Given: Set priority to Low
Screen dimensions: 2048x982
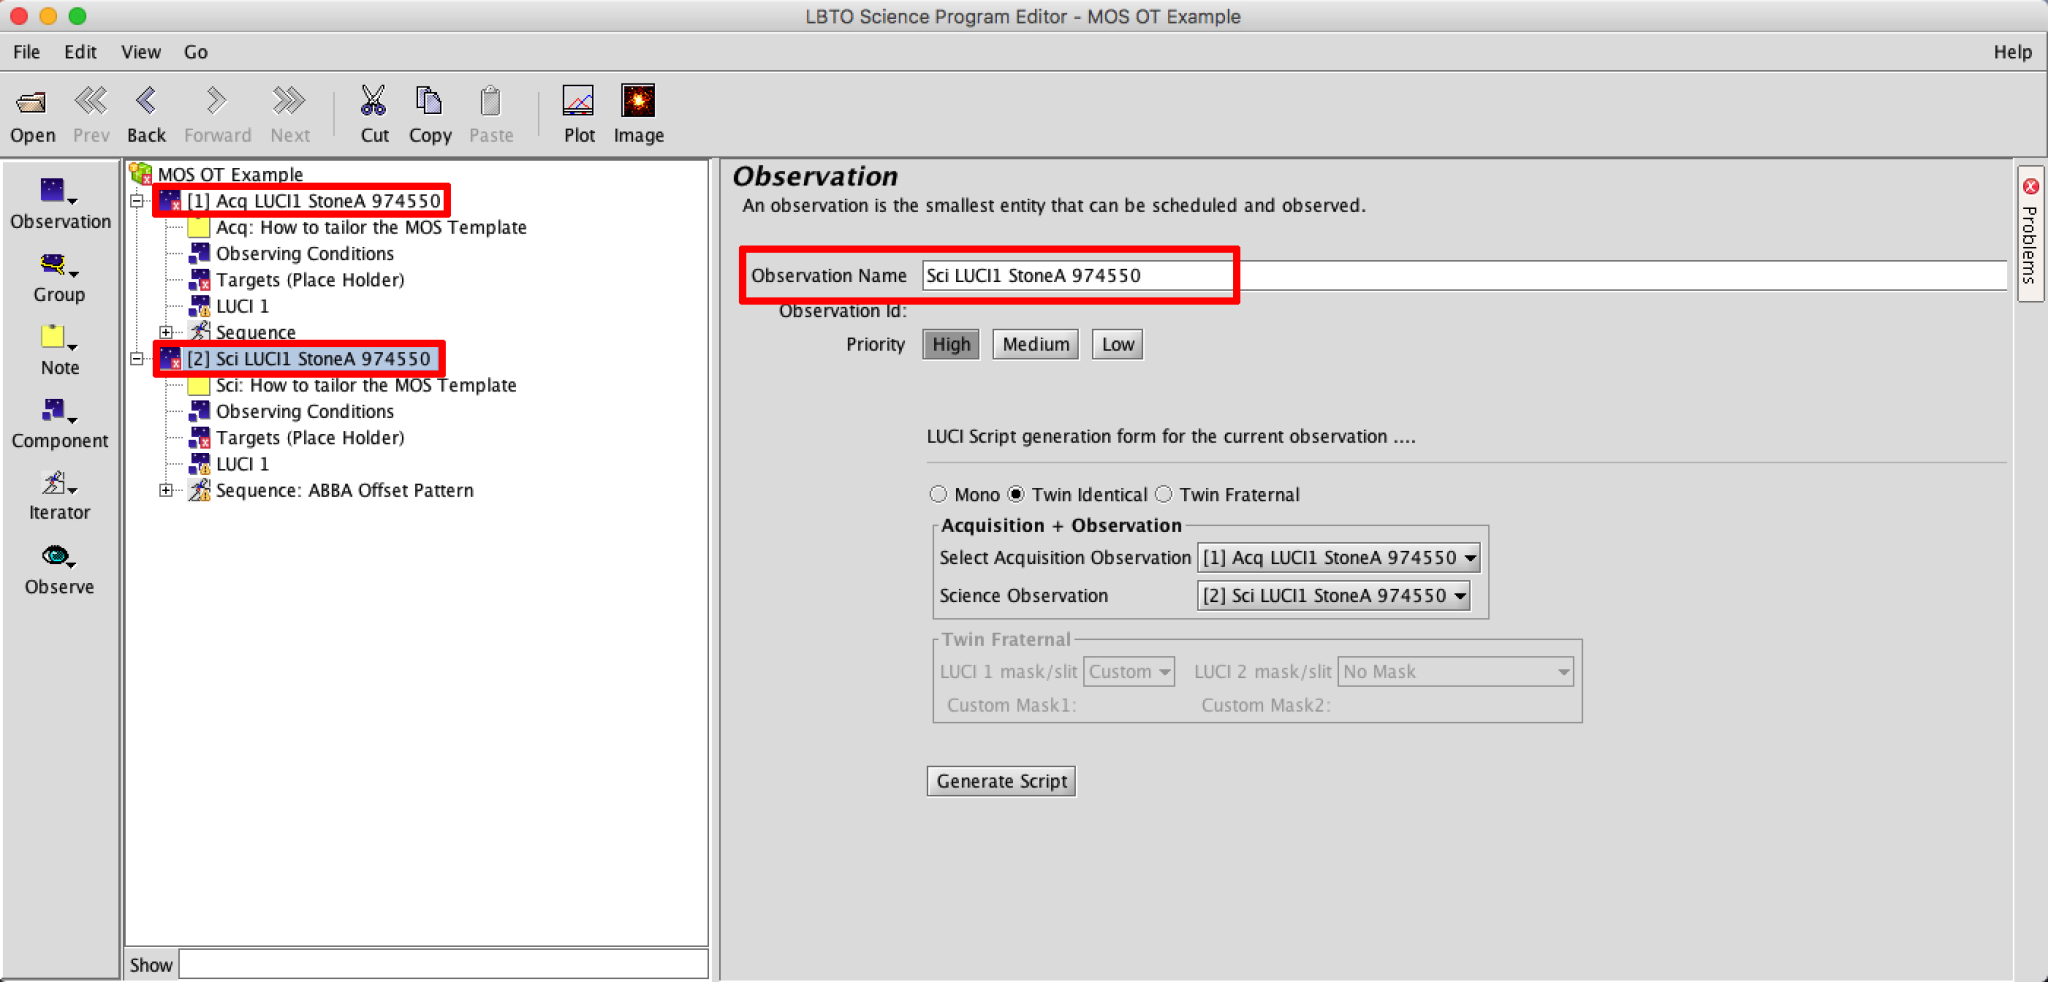Looking at the screenshot, I should click(x=1117, y=345).
